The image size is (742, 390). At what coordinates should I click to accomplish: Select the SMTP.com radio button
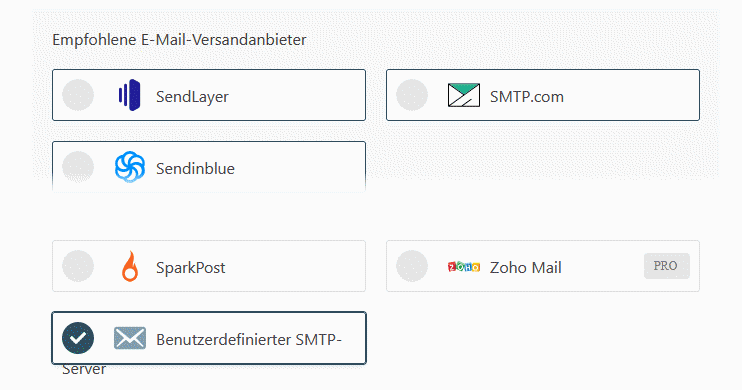point(412,95)
